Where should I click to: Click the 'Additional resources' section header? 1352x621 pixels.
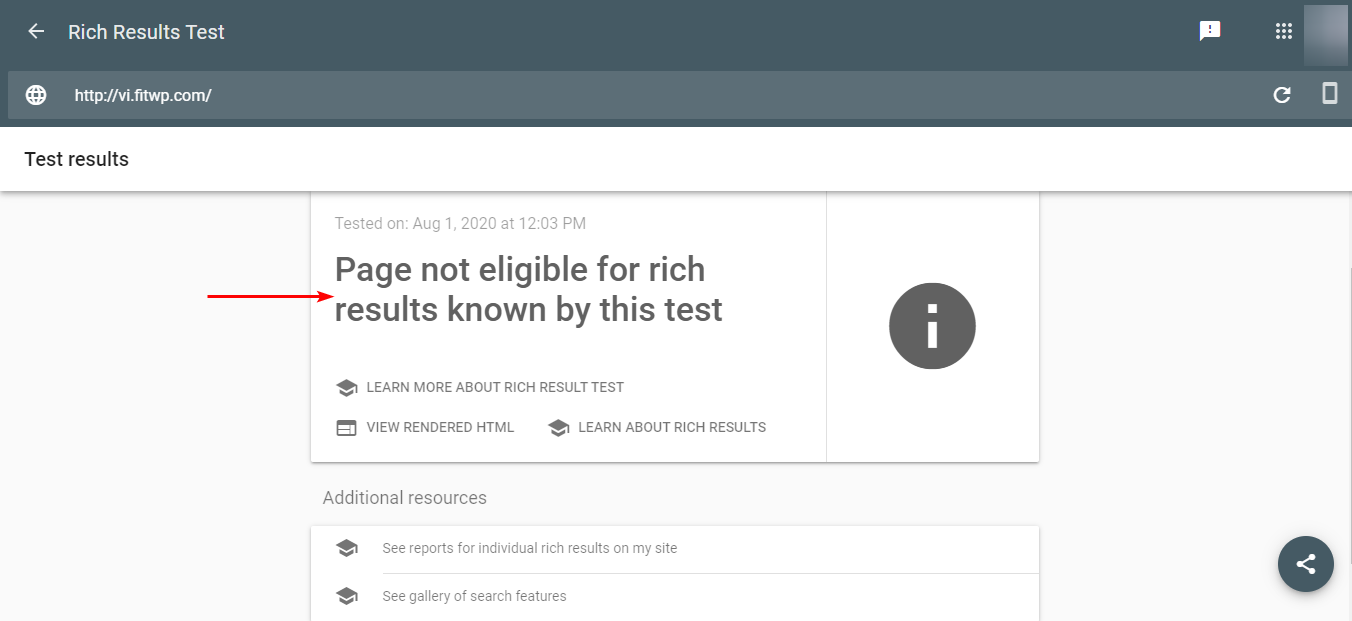[404, 497]
